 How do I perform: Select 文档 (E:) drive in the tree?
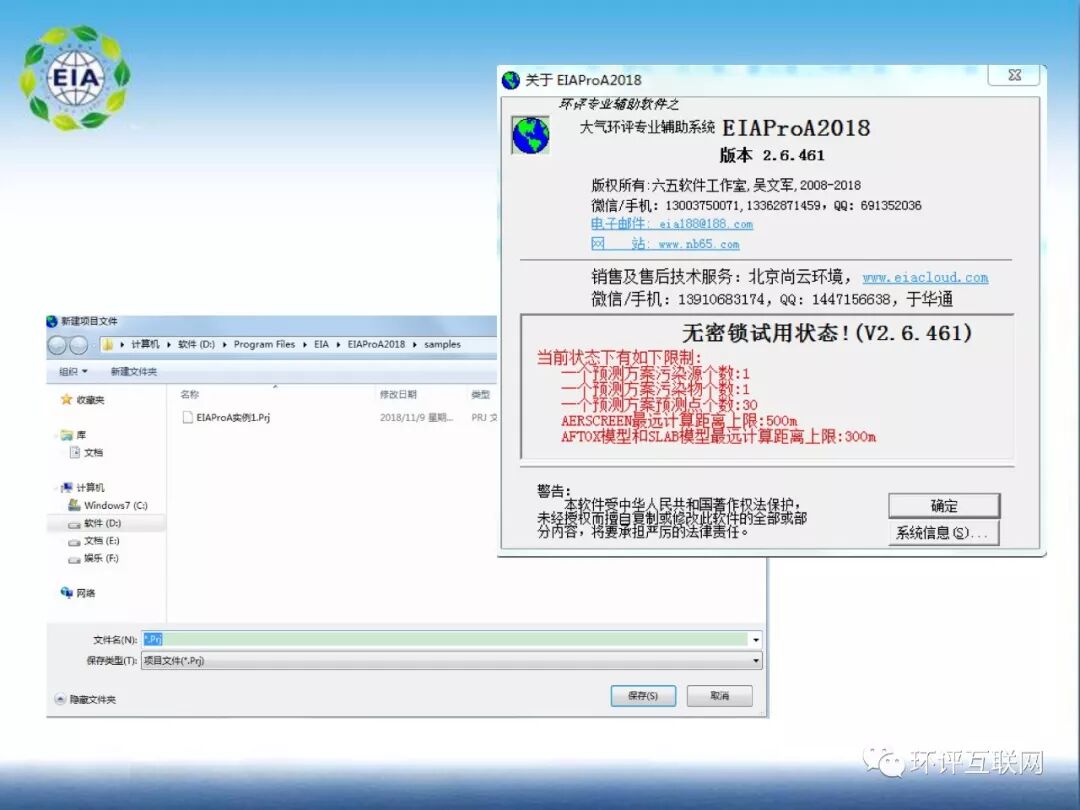point(101,541)
